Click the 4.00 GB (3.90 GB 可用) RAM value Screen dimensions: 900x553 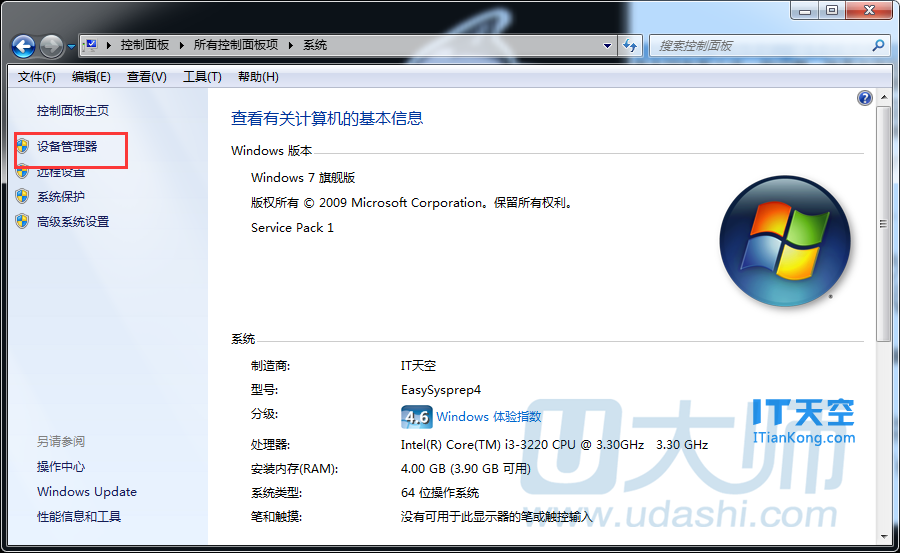pos(465,469)
